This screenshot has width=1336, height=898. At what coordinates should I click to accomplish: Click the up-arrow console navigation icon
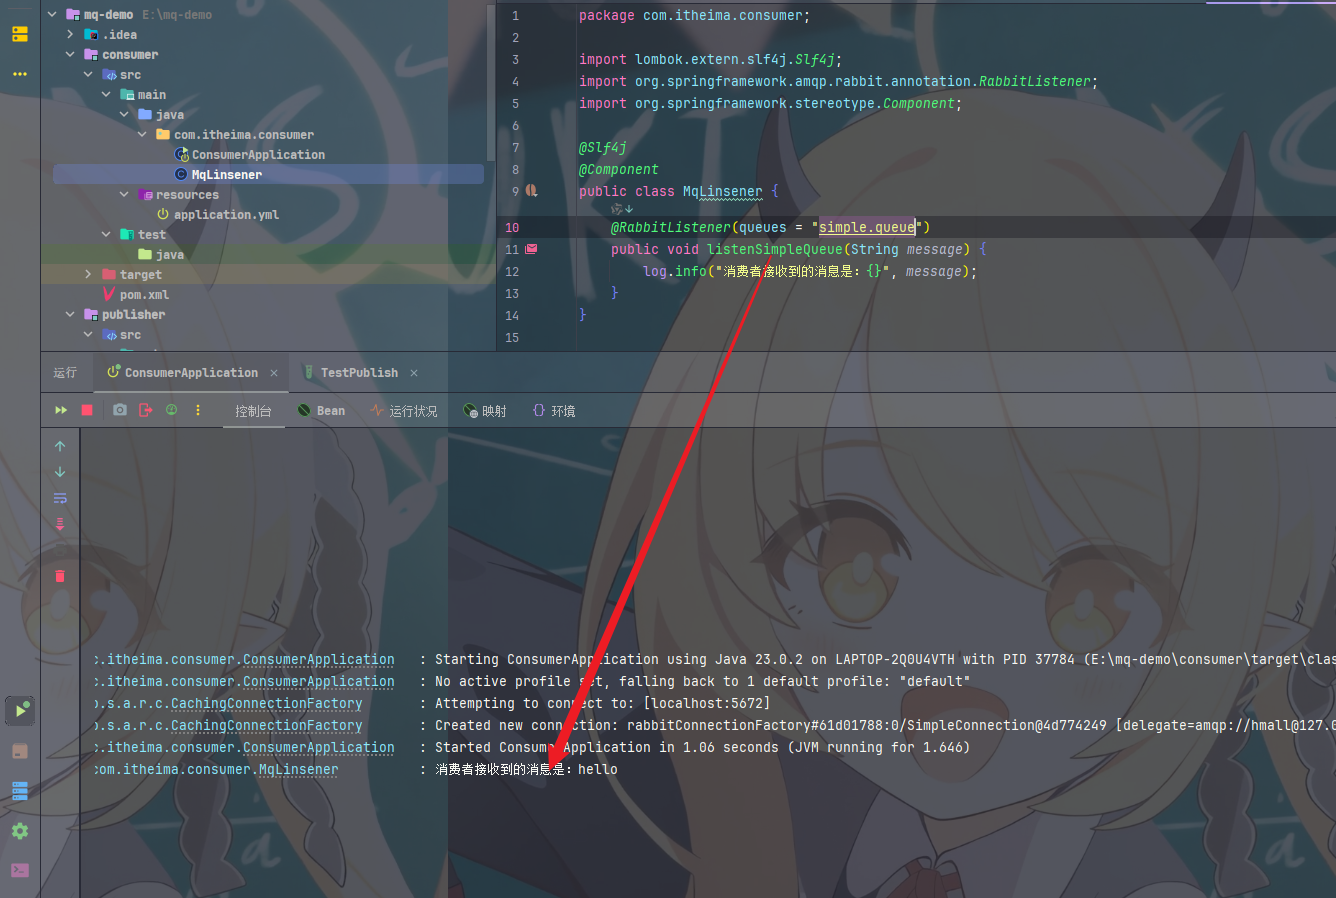click(x=60, y=446)
